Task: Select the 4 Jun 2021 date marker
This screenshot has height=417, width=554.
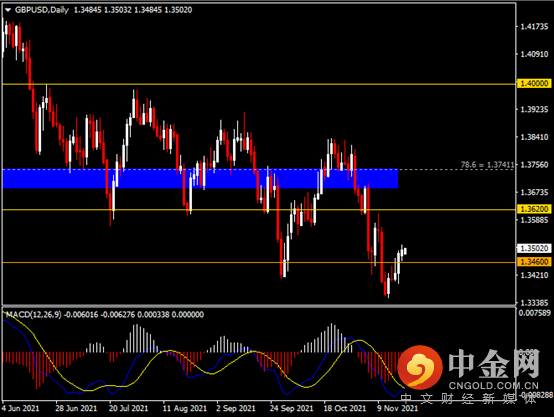Action: click(x=20, y=409)
